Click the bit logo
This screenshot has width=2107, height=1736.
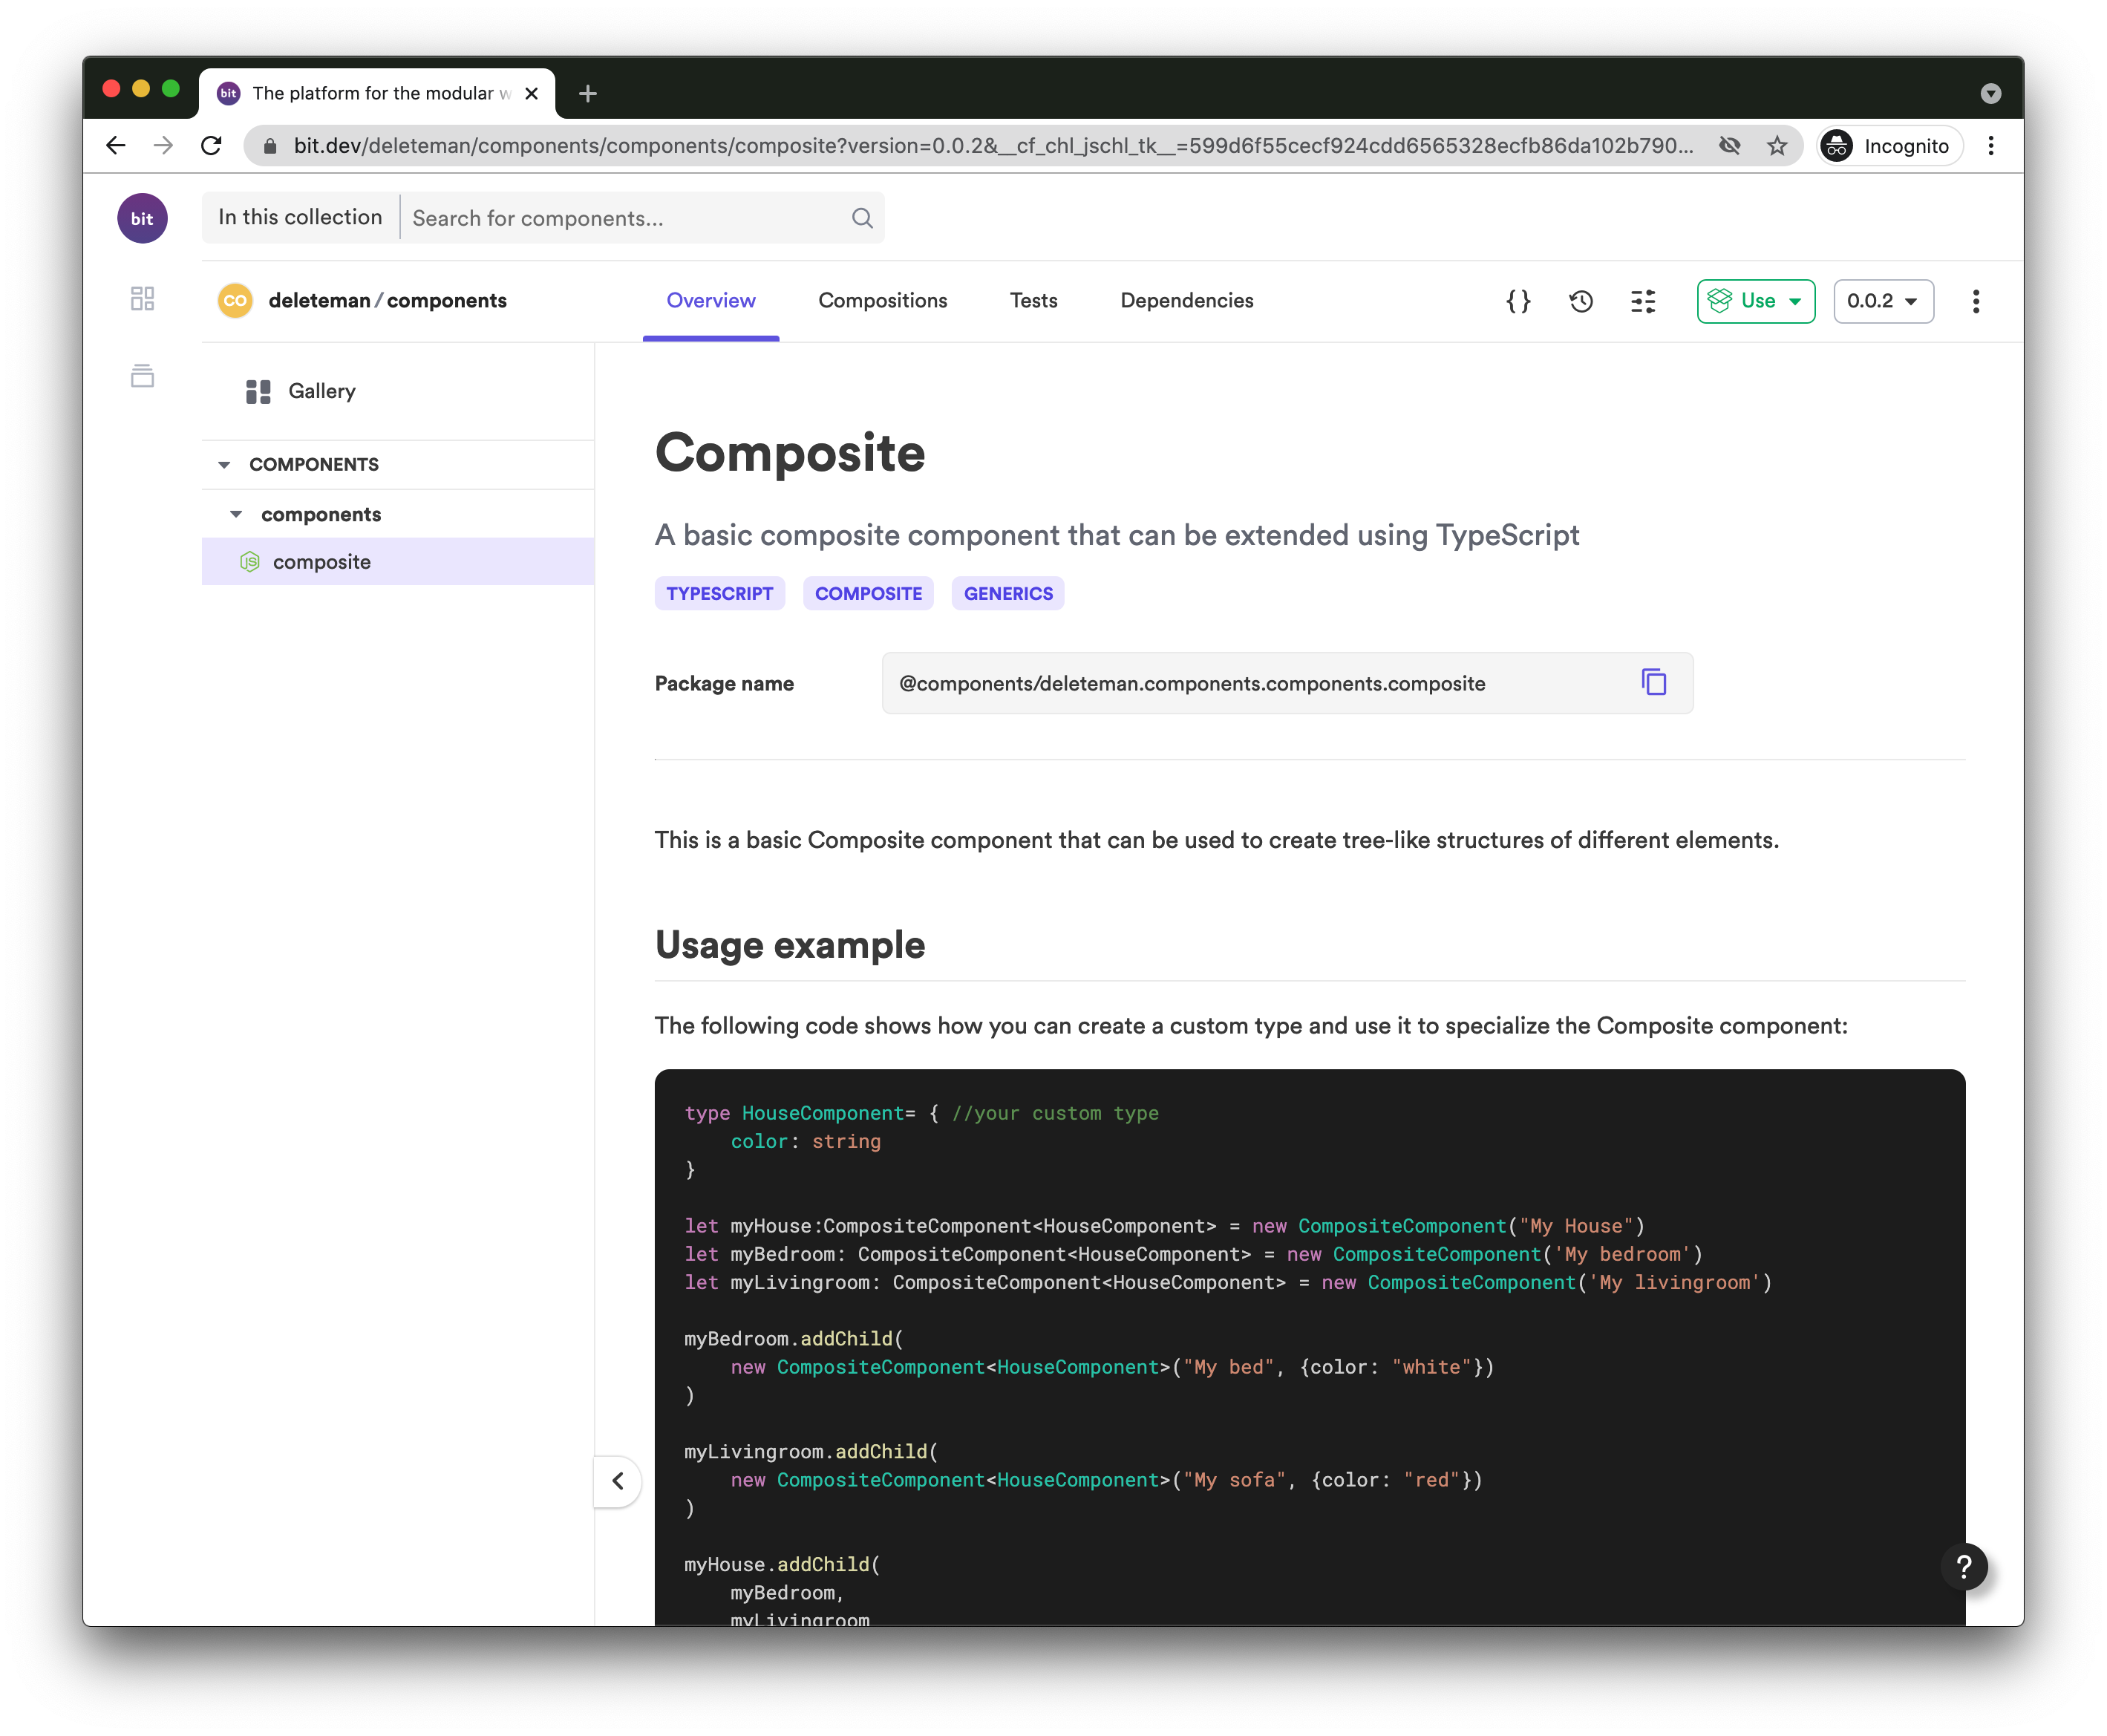coord(142,218)
